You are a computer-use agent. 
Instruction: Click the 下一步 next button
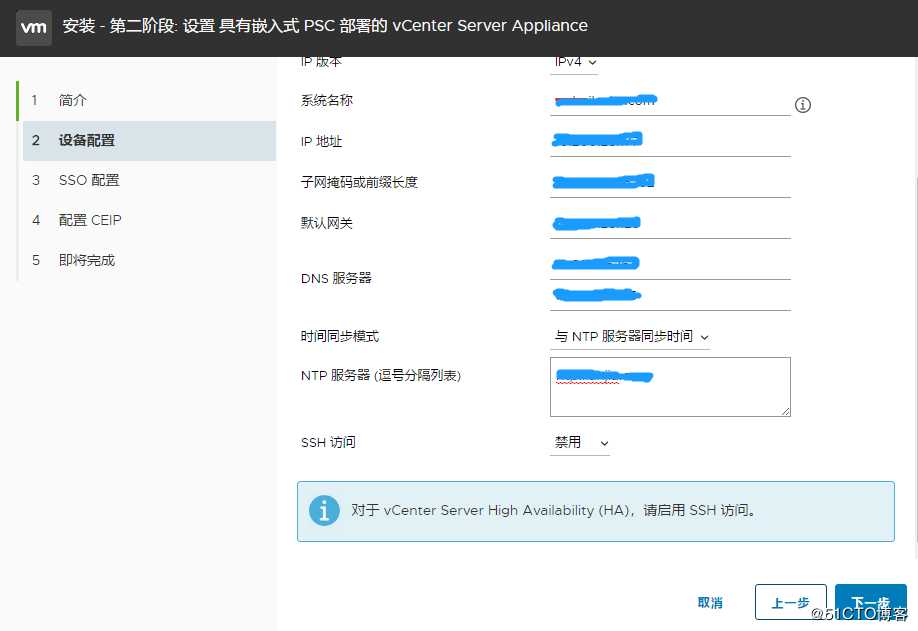[871, 602]
